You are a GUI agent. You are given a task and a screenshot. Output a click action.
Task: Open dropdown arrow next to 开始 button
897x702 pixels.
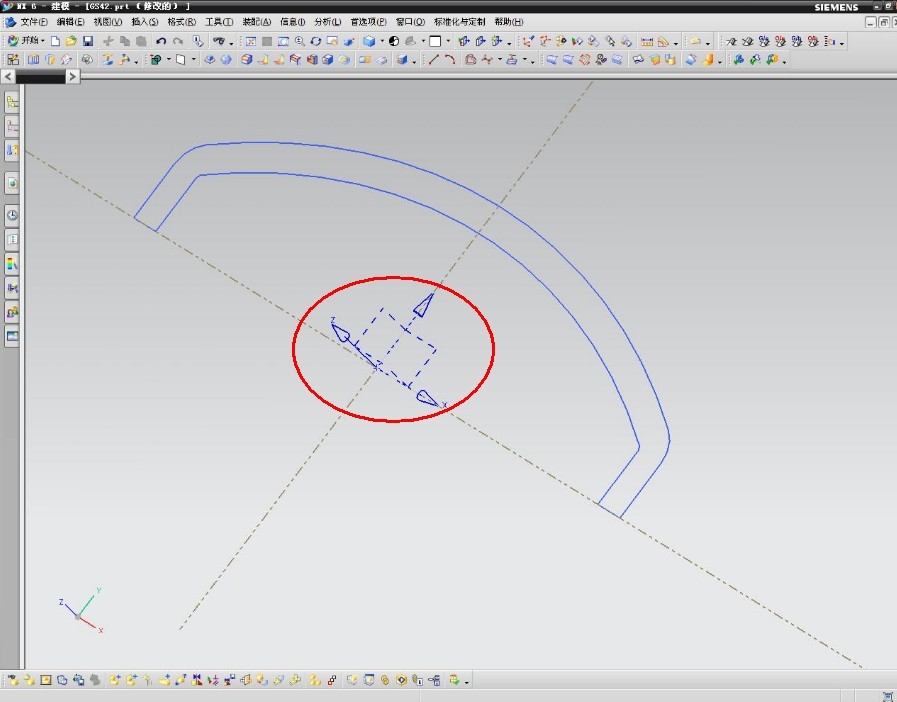[x=43, y=41]
